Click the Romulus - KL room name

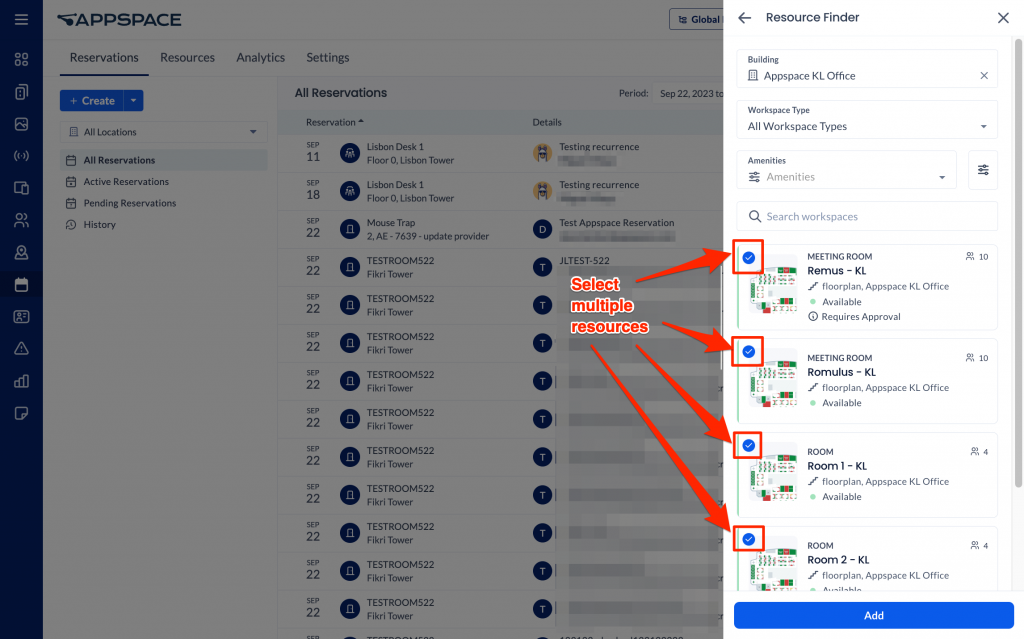(x=841, y=372)
